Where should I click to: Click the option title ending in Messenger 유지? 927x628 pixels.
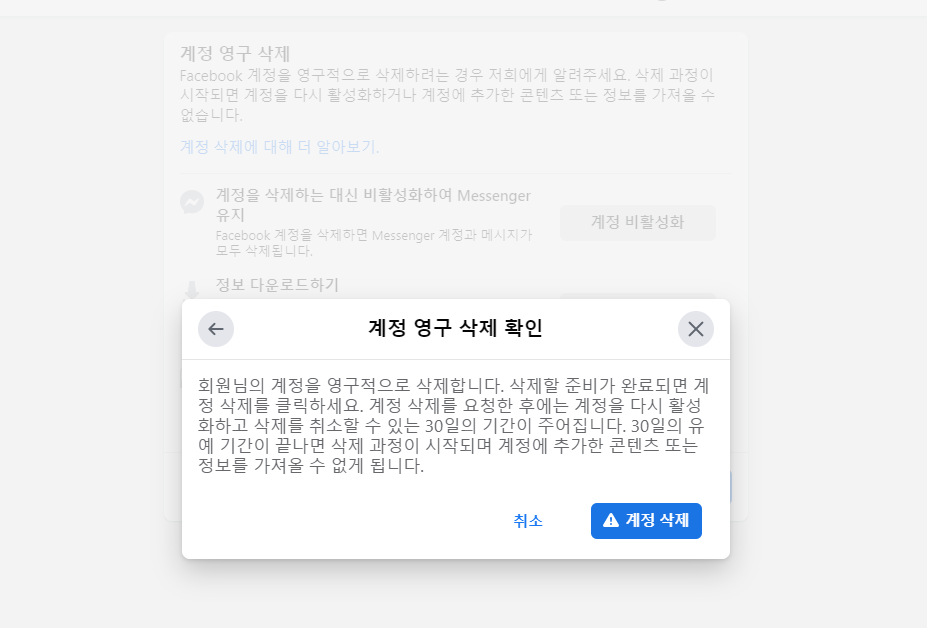373,205
